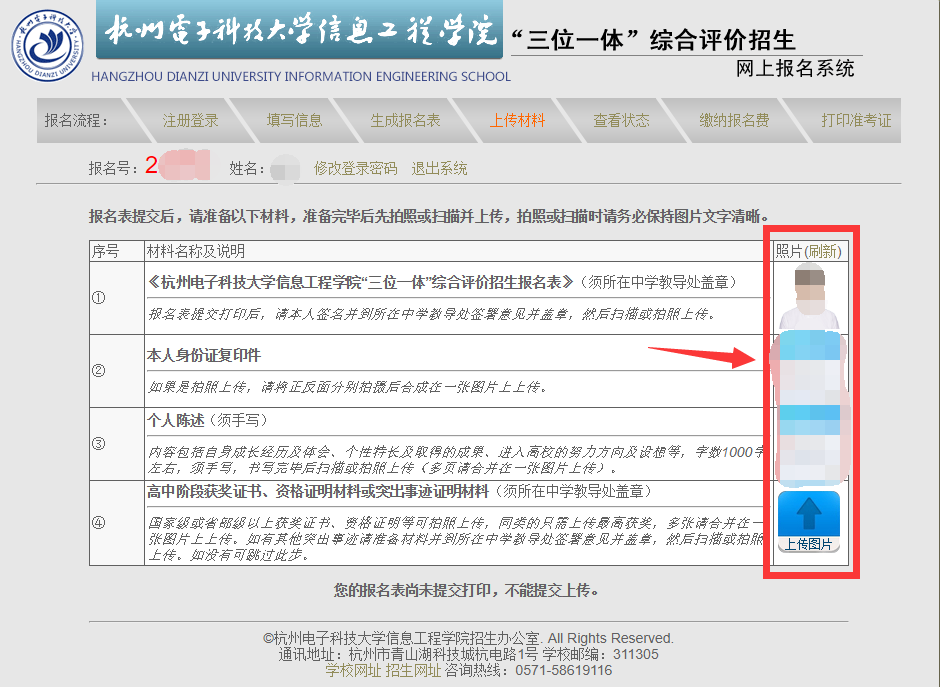Screen dimensions: 940x687
Task: Click the bold instruction line above table
Action: point(429,216)
